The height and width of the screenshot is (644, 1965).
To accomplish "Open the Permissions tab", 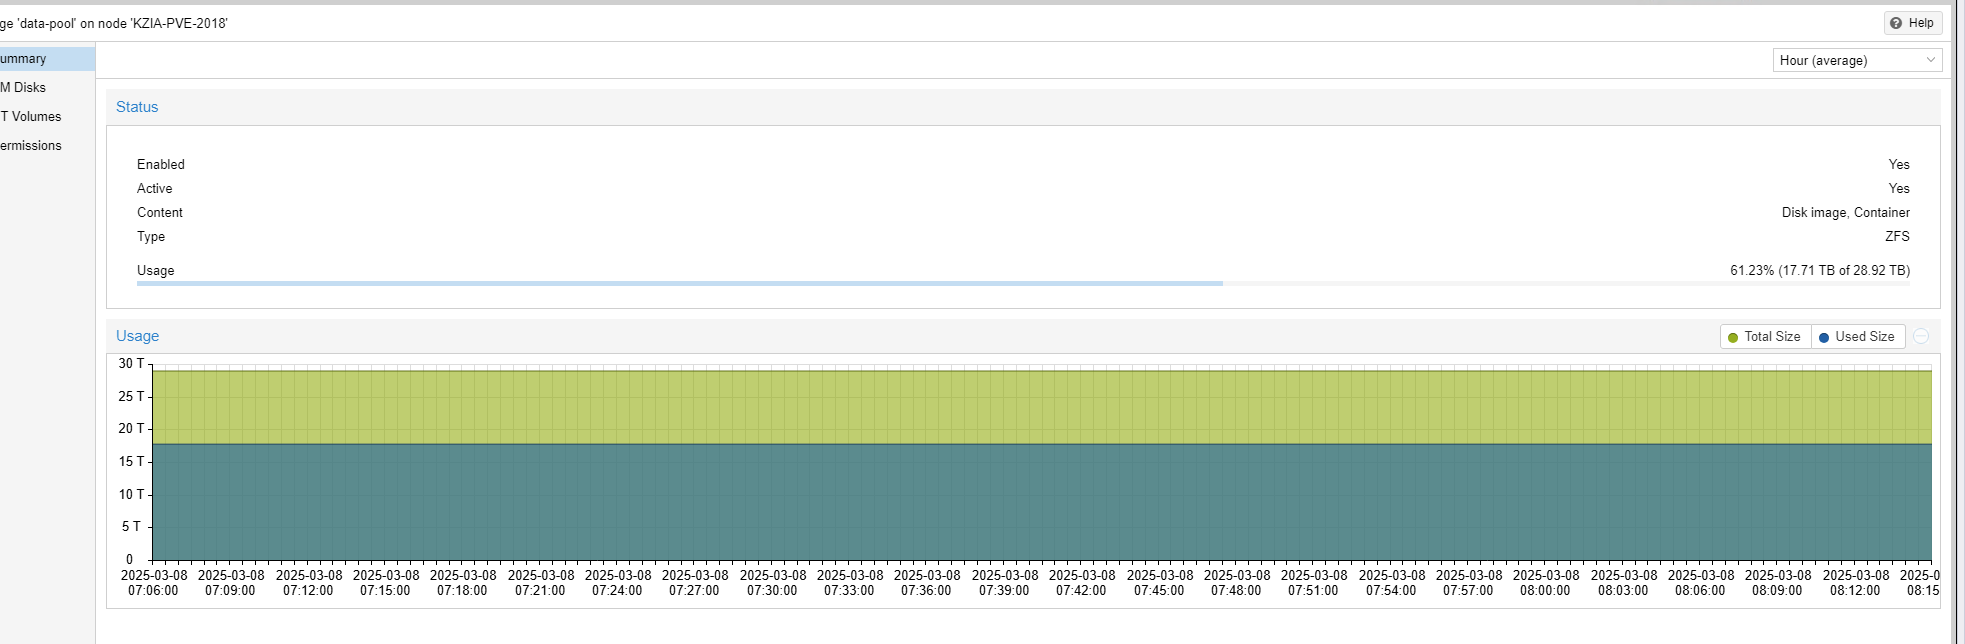I will [x=47, y=146].
